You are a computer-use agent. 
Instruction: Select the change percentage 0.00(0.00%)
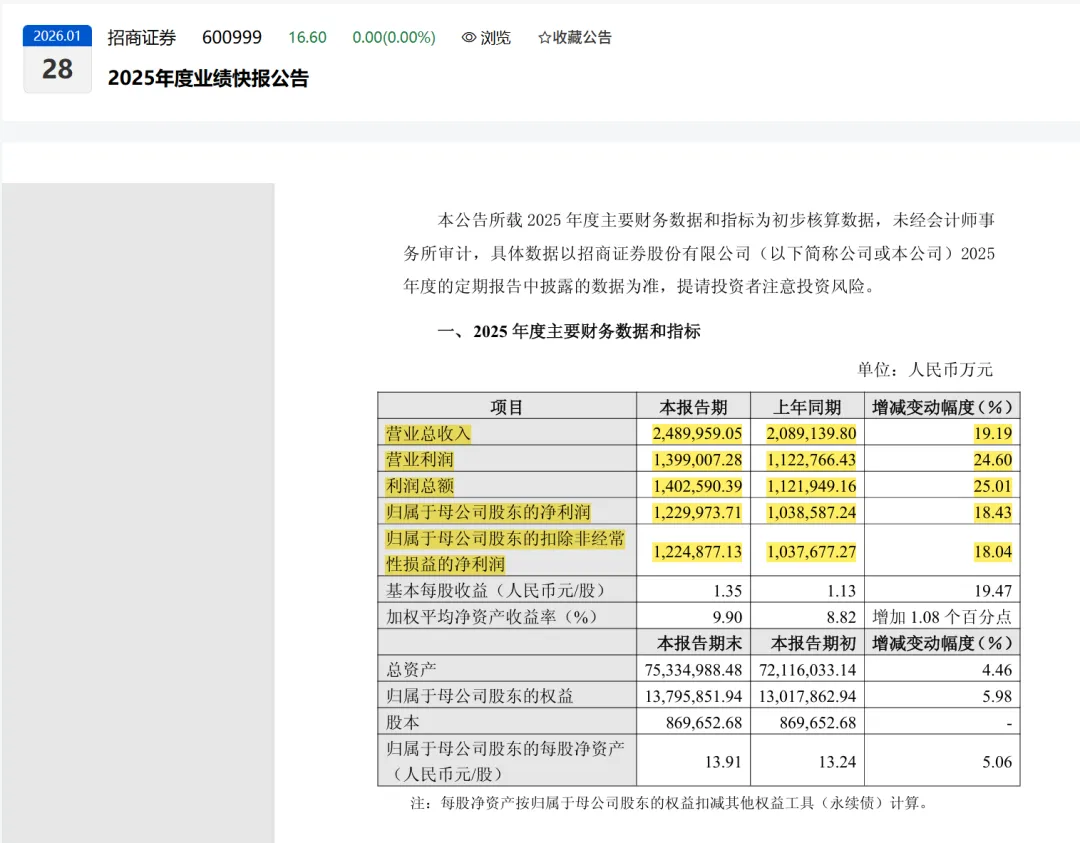point(394,38)
